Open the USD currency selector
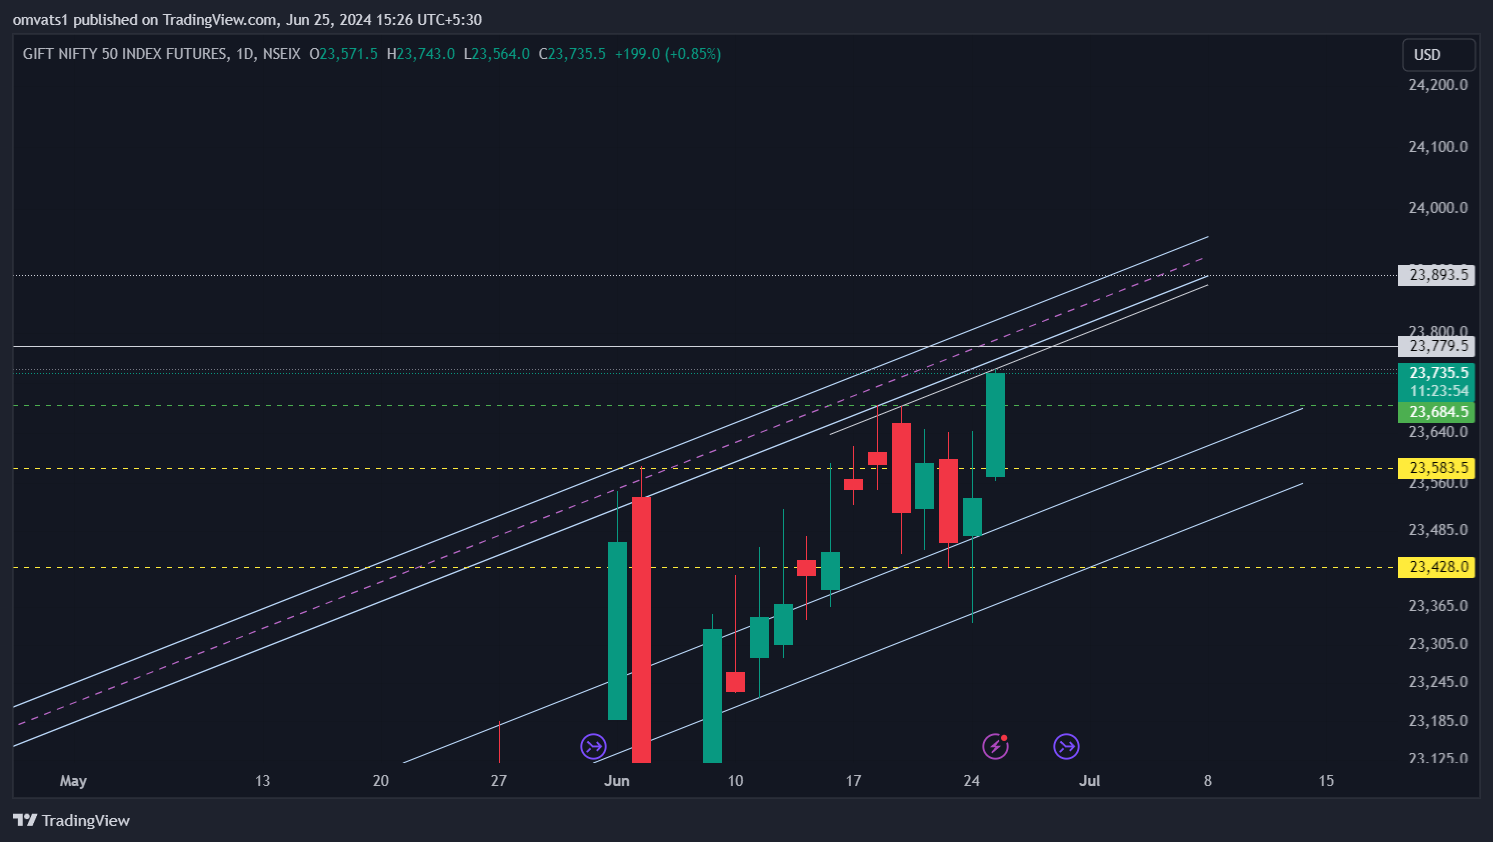 (x=1438, y=55)
